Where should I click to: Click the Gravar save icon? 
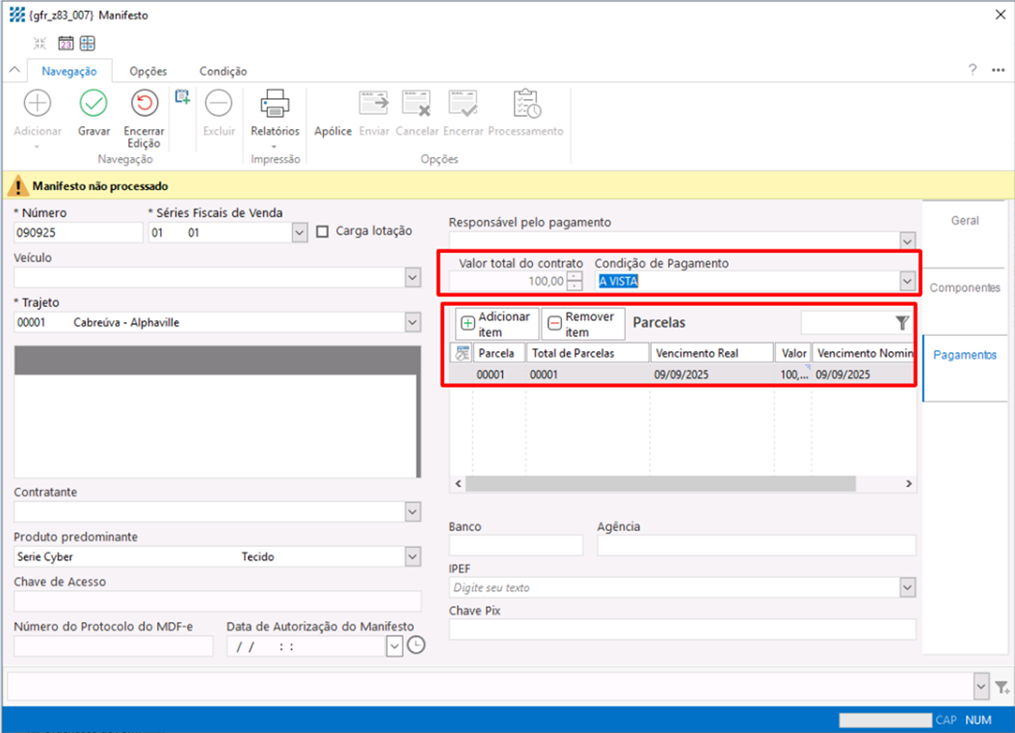tap(93, 104)
